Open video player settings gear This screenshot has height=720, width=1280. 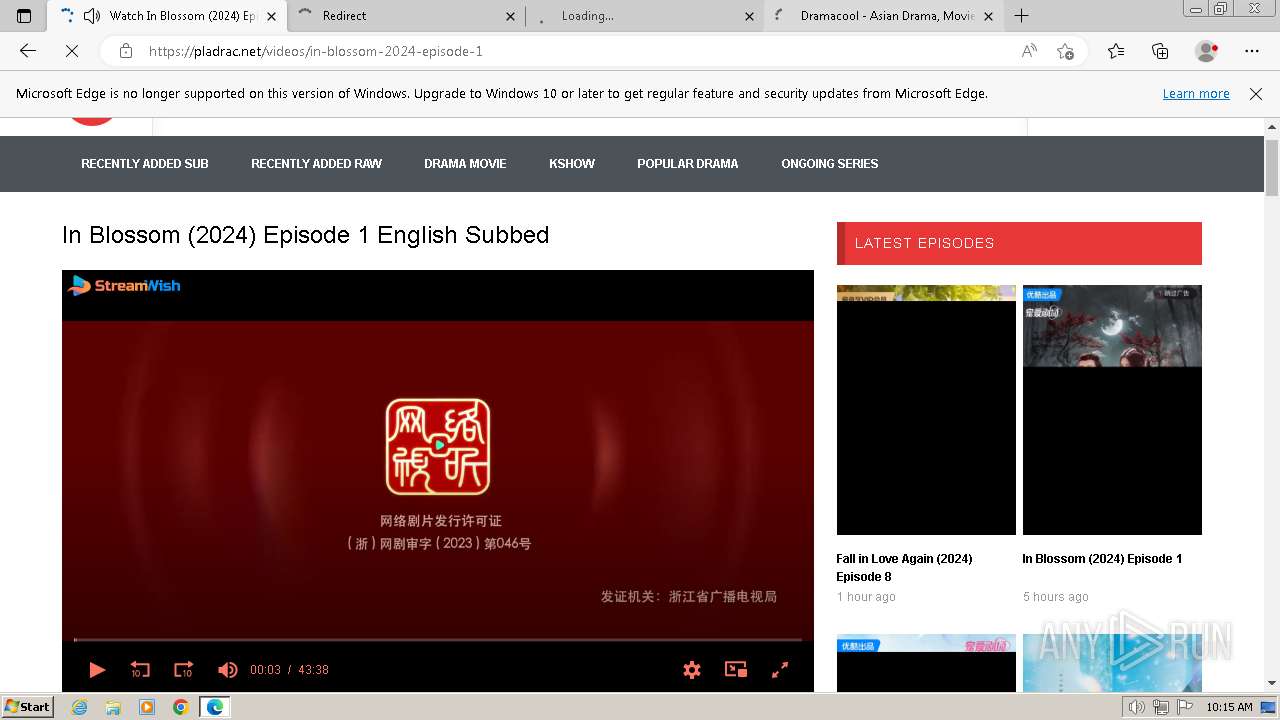[692, 670]
